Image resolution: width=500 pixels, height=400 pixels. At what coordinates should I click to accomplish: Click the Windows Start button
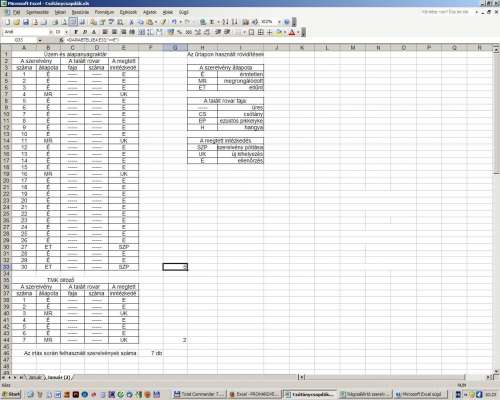tap(11, 394)
